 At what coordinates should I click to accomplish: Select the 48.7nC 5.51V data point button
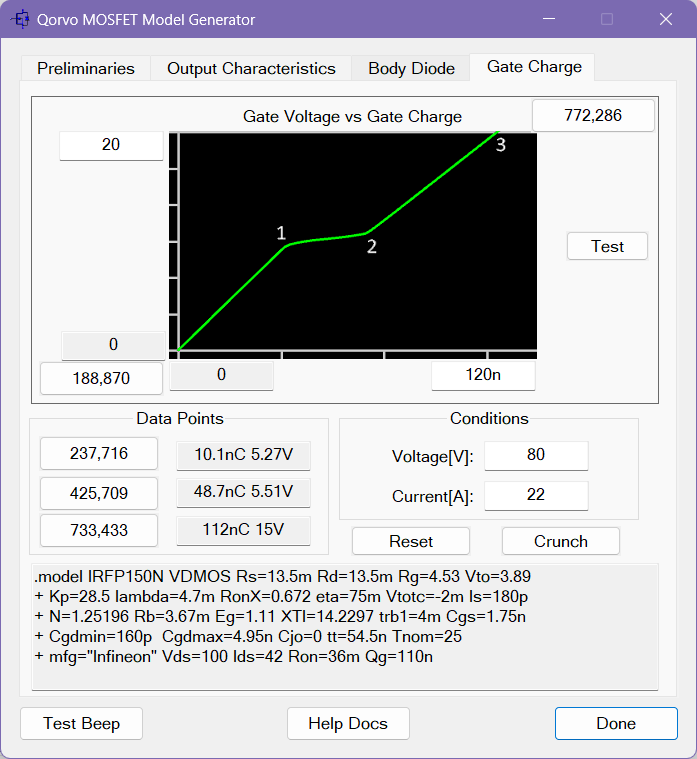(243, 492)
